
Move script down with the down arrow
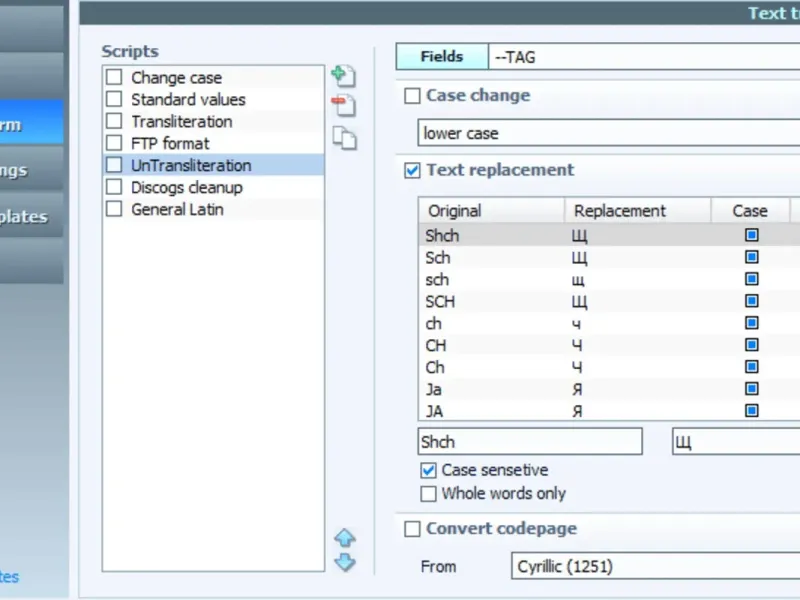click(x=345, y=562)
